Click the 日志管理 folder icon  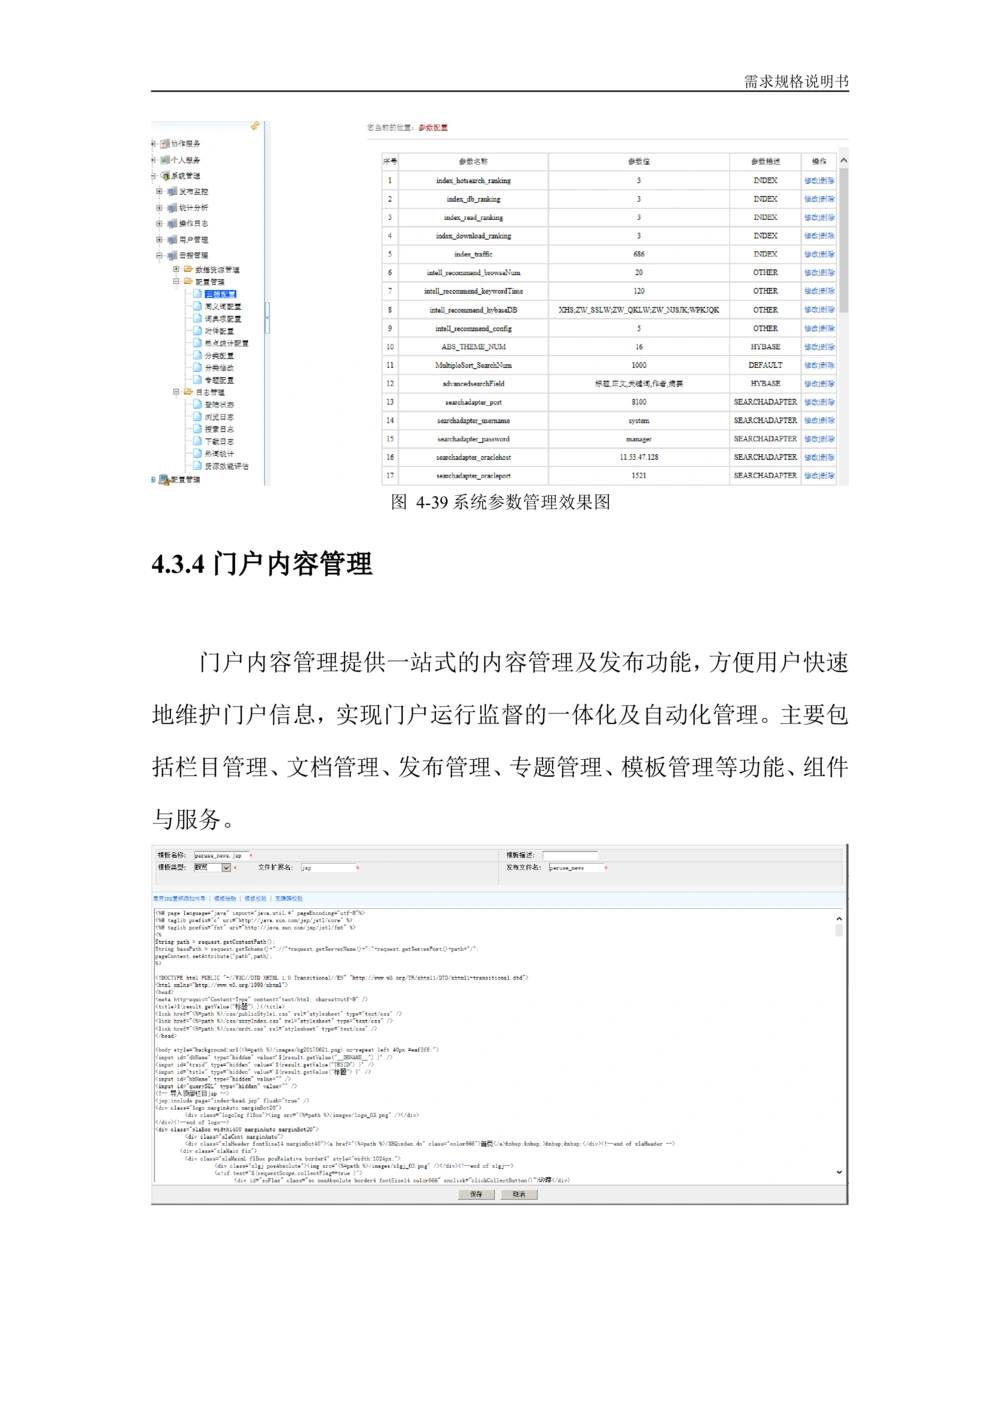click(x=188, y=393)
